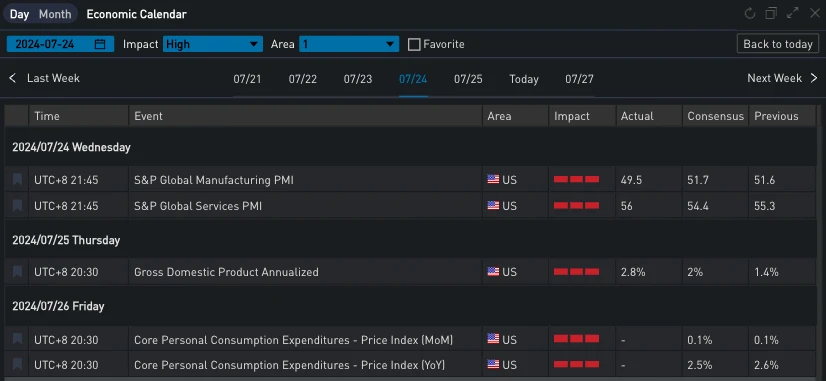Switch to the Today tab
Screen dimensions: 826x381
(x=524, y=79)
